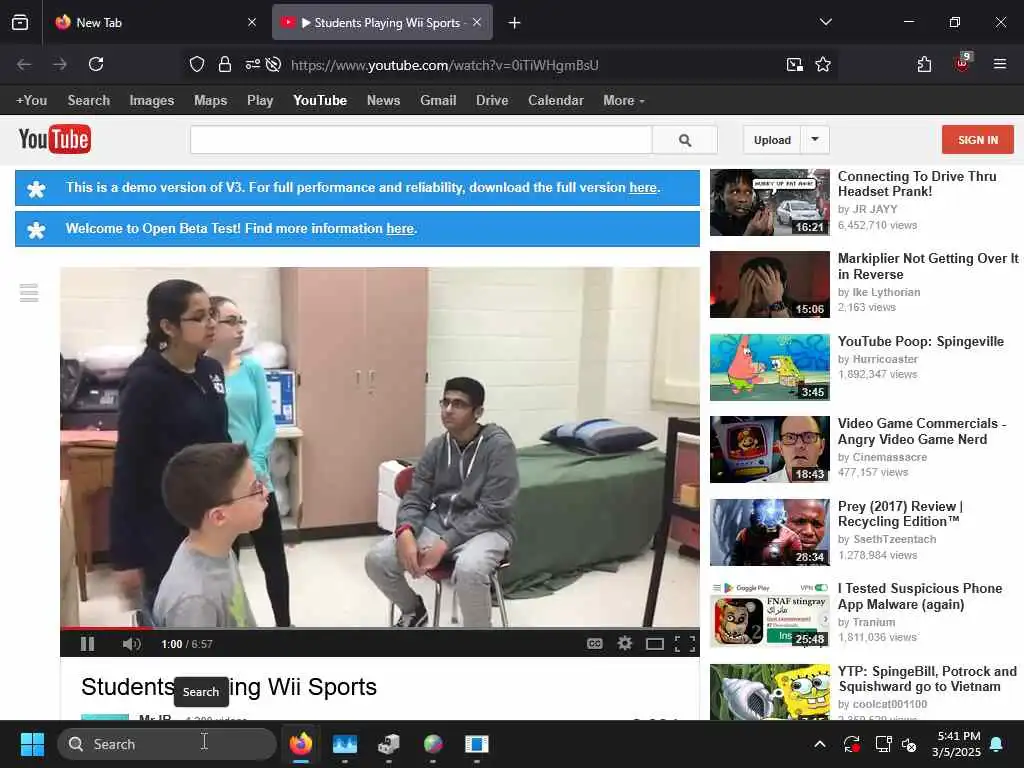1024x768 pixels.
Task: Open Drive in Google bar
Action: click(x=492, y=101)
